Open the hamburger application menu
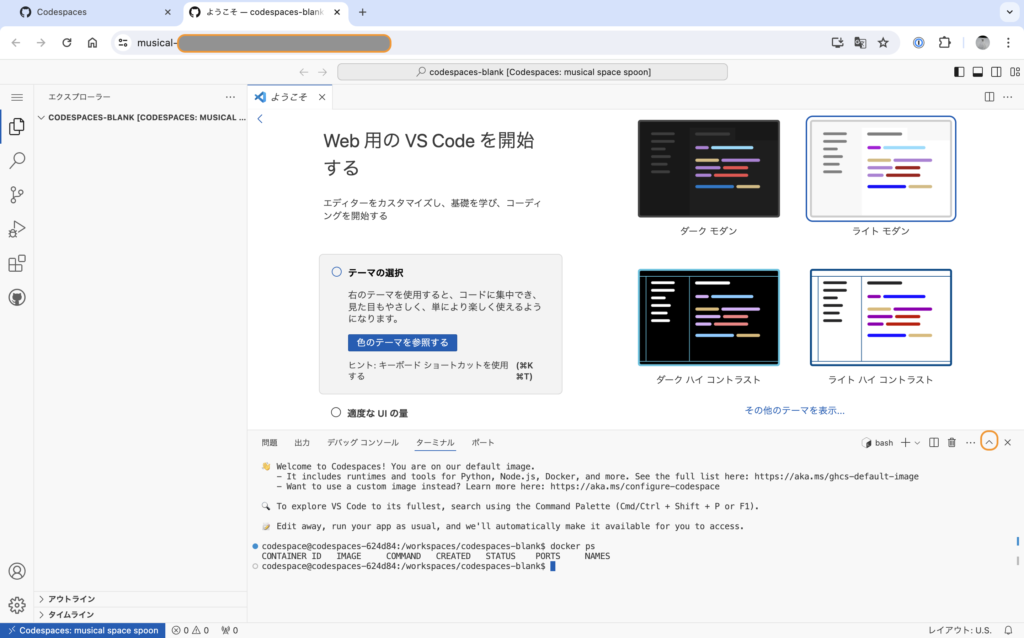Screen dimensions: 1024x638 (x=17, y=97)
